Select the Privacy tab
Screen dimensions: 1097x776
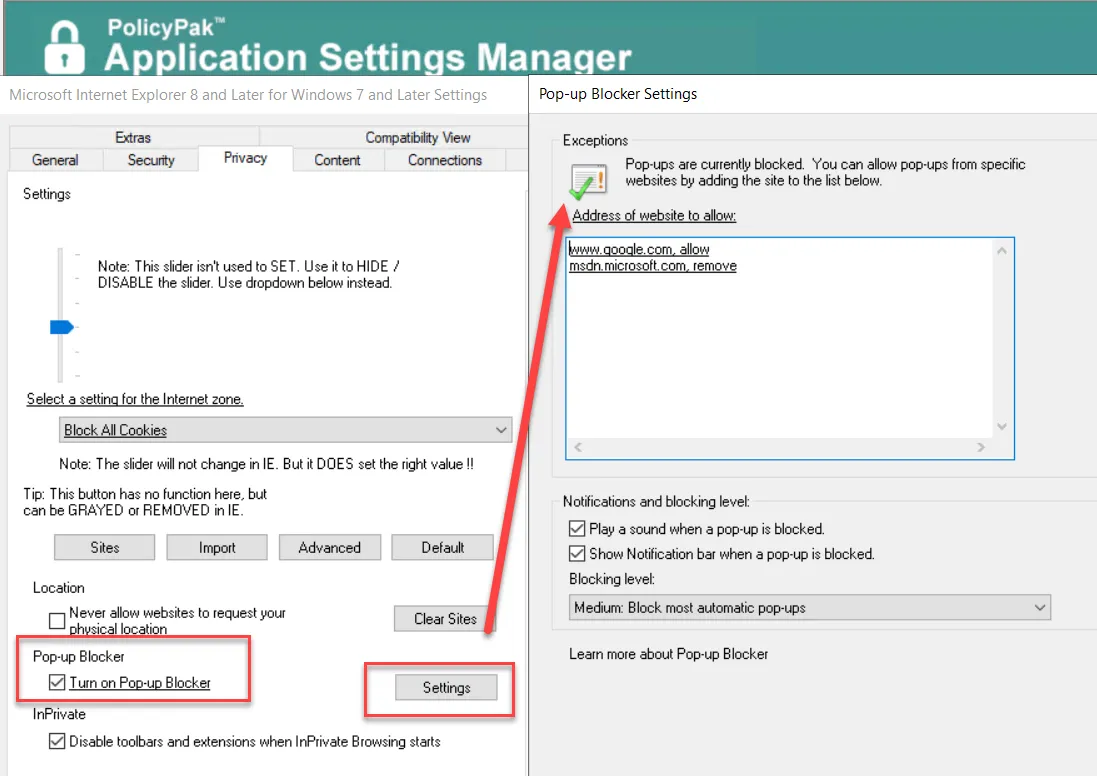click(x=246, y=158)
